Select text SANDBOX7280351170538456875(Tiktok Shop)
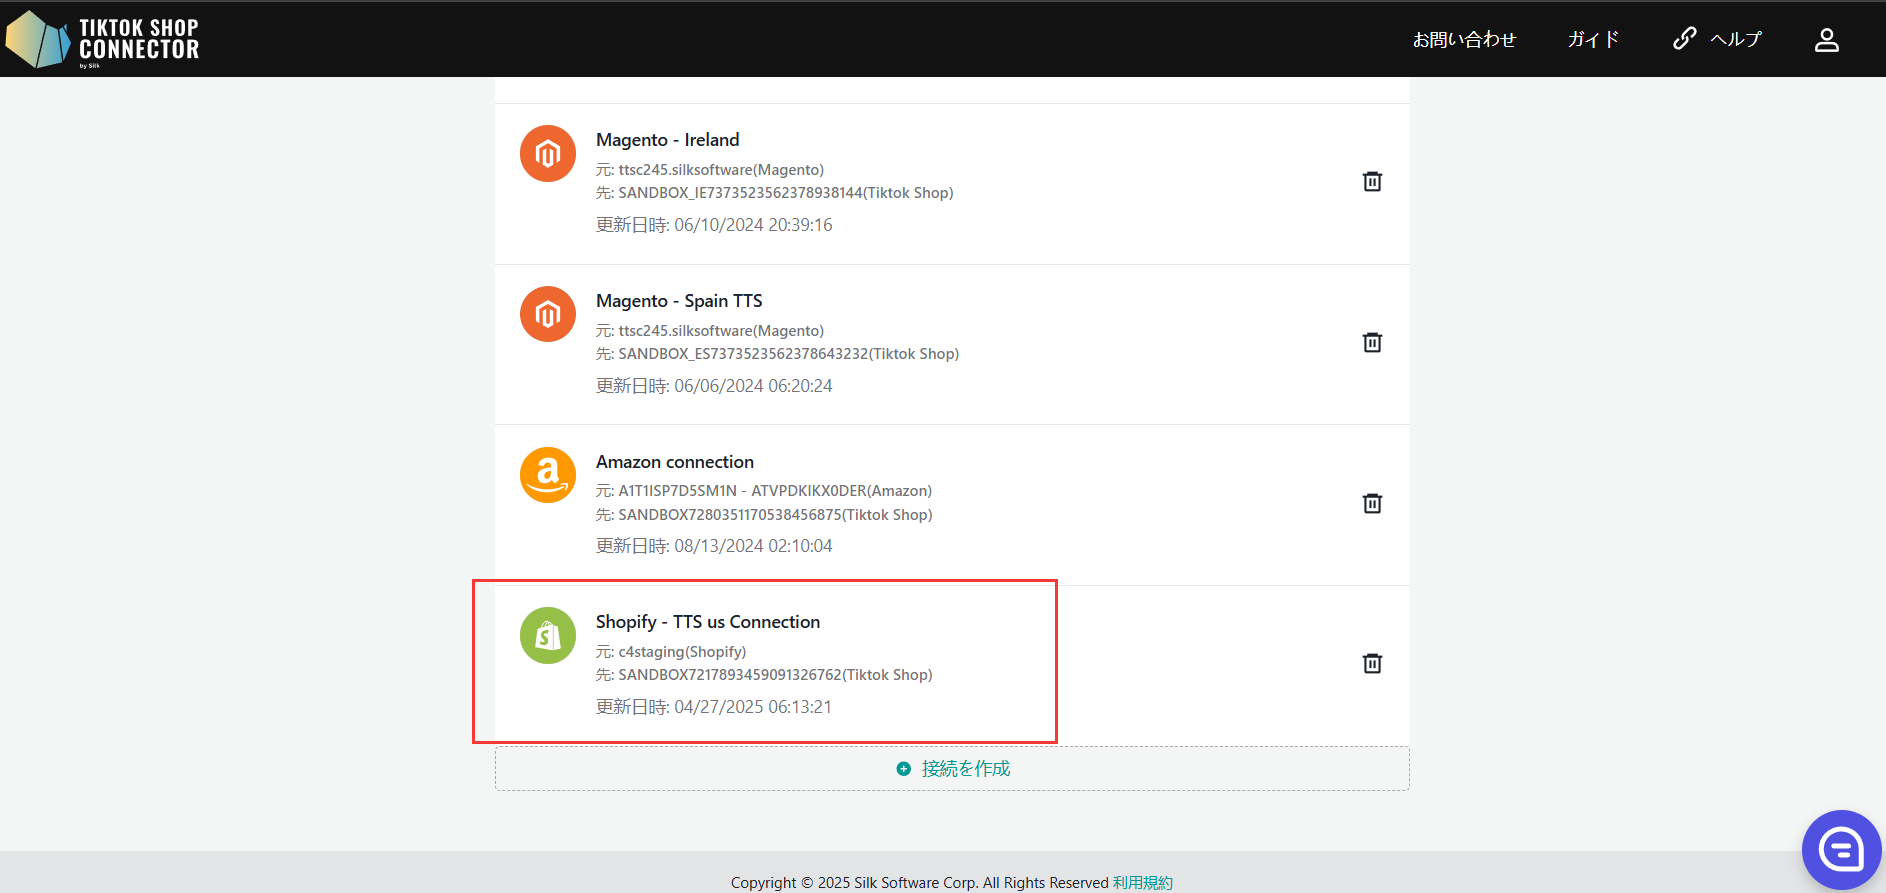The image size is (1886, 893). [x=775, y=515]
